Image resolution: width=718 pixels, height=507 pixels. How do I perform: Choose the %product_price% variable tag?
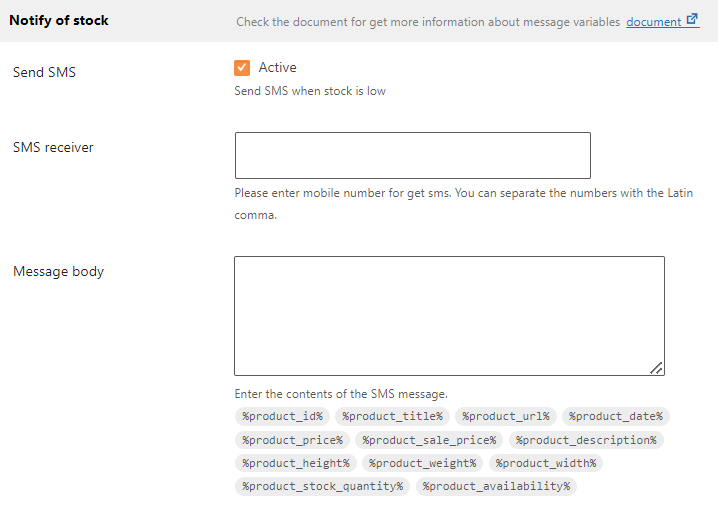coord(292,440)
